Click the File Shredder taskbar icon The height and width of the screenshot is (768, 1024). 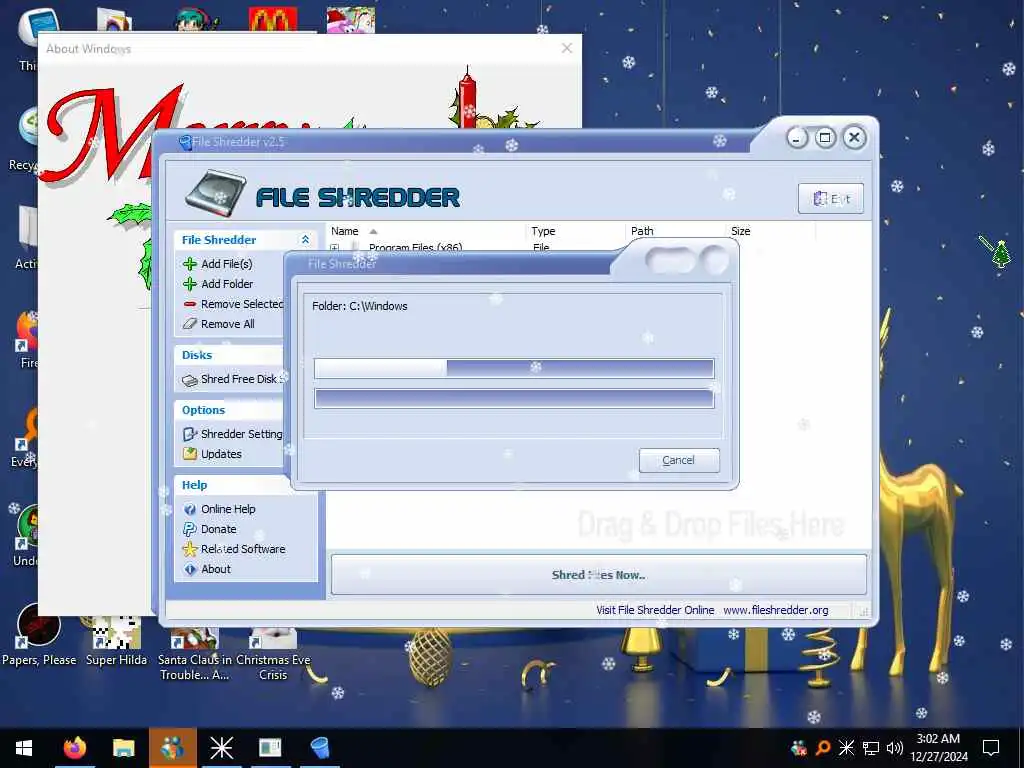(319, 747)
